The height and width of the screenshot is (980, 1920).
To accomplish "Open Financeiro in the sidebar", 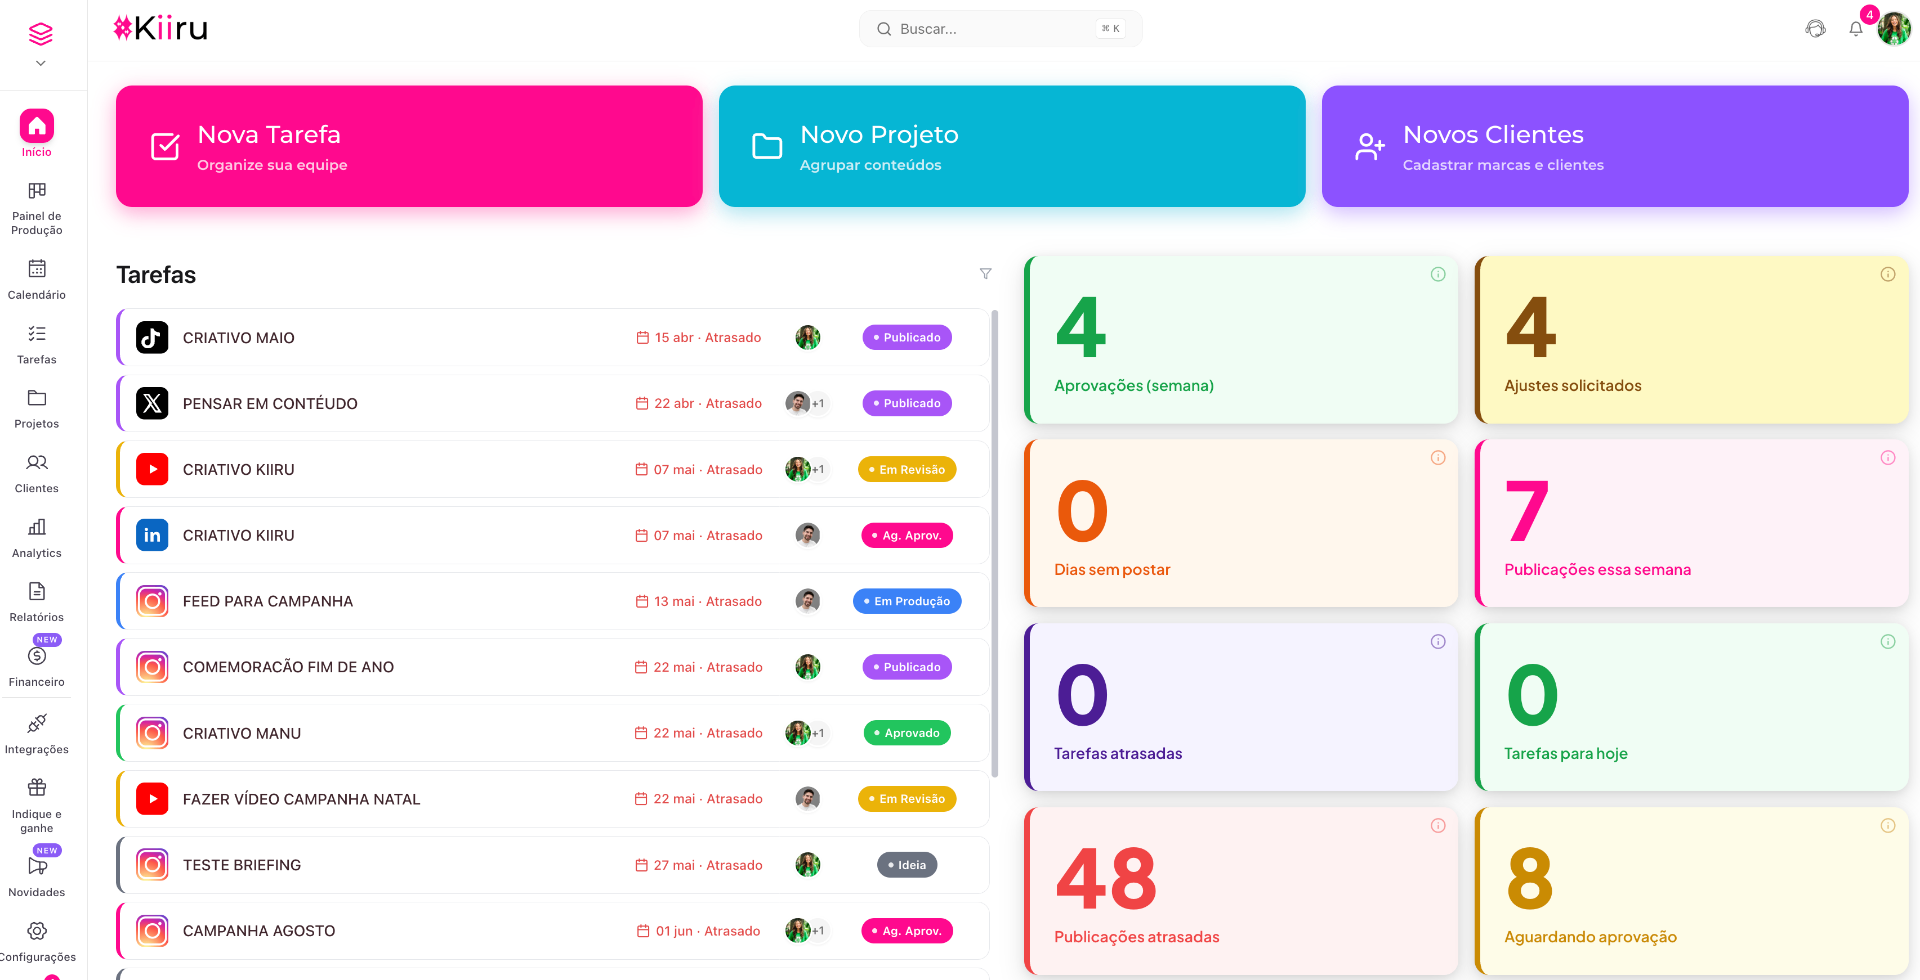I will (37, 667).
